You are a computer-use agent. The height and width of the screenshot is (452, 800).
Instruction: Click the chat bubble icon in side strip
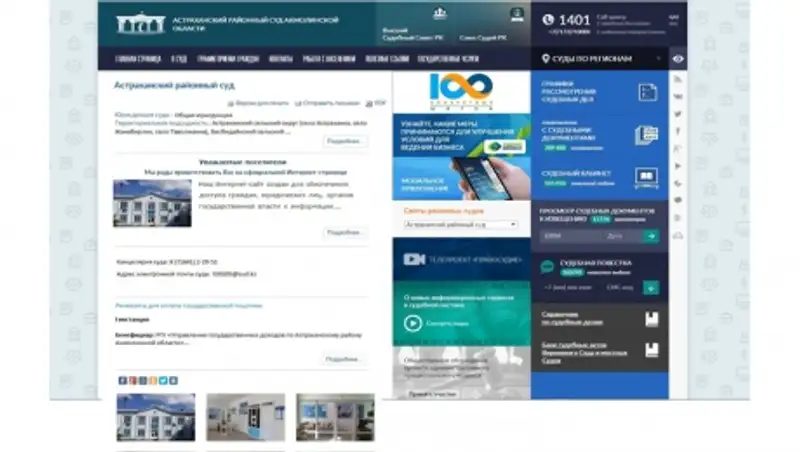click(678, 200)
